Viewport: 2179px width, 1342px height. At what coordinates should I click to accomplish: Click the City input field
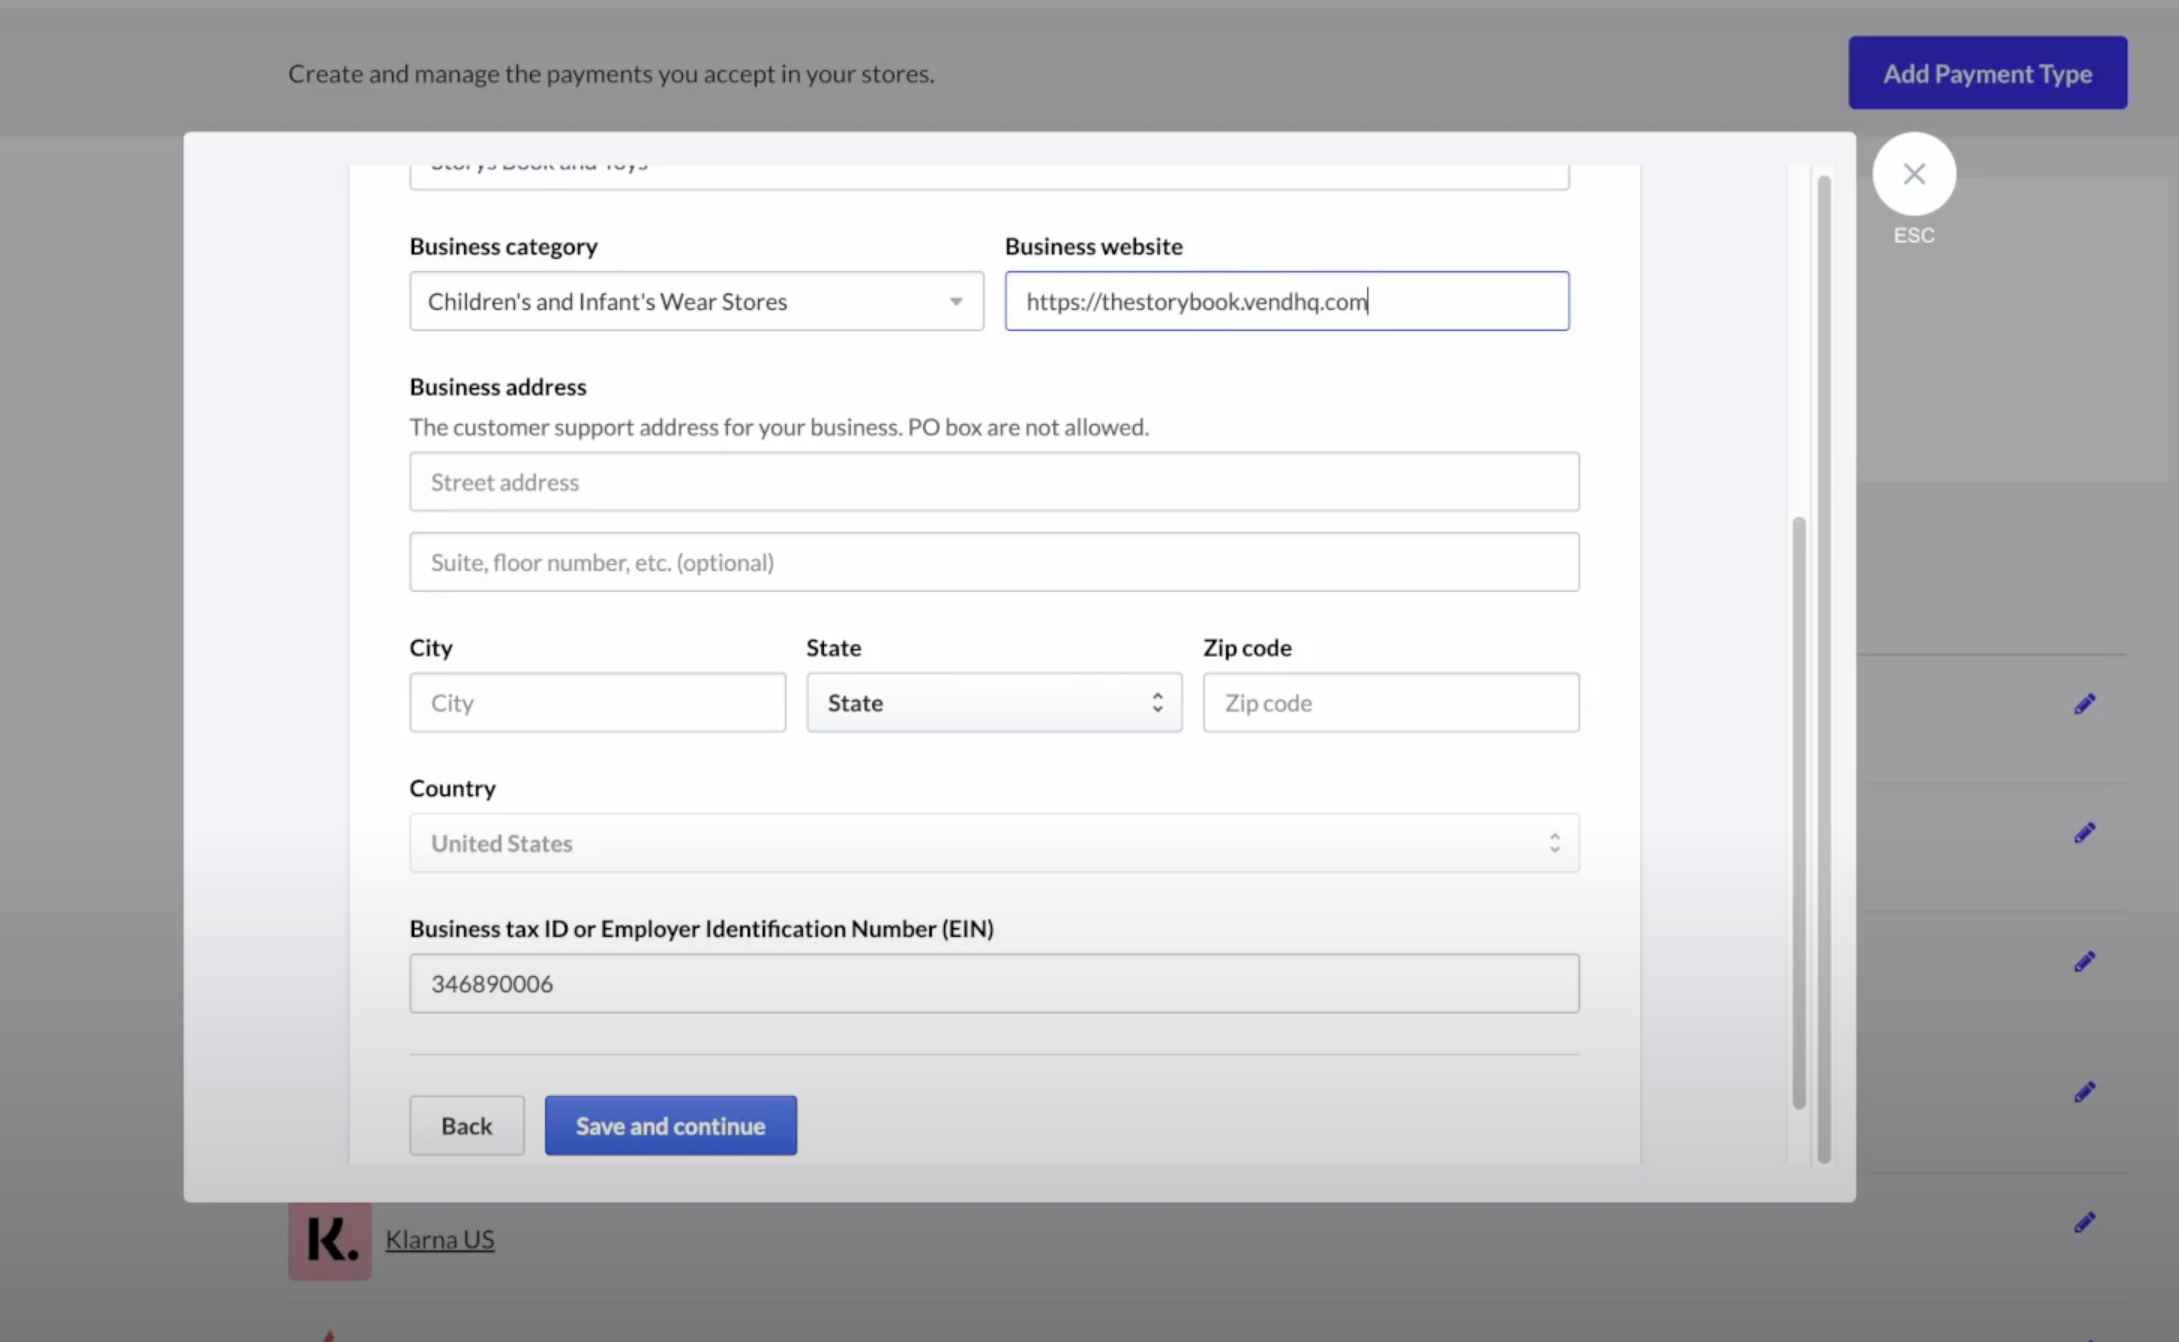(x=597, y=702)
